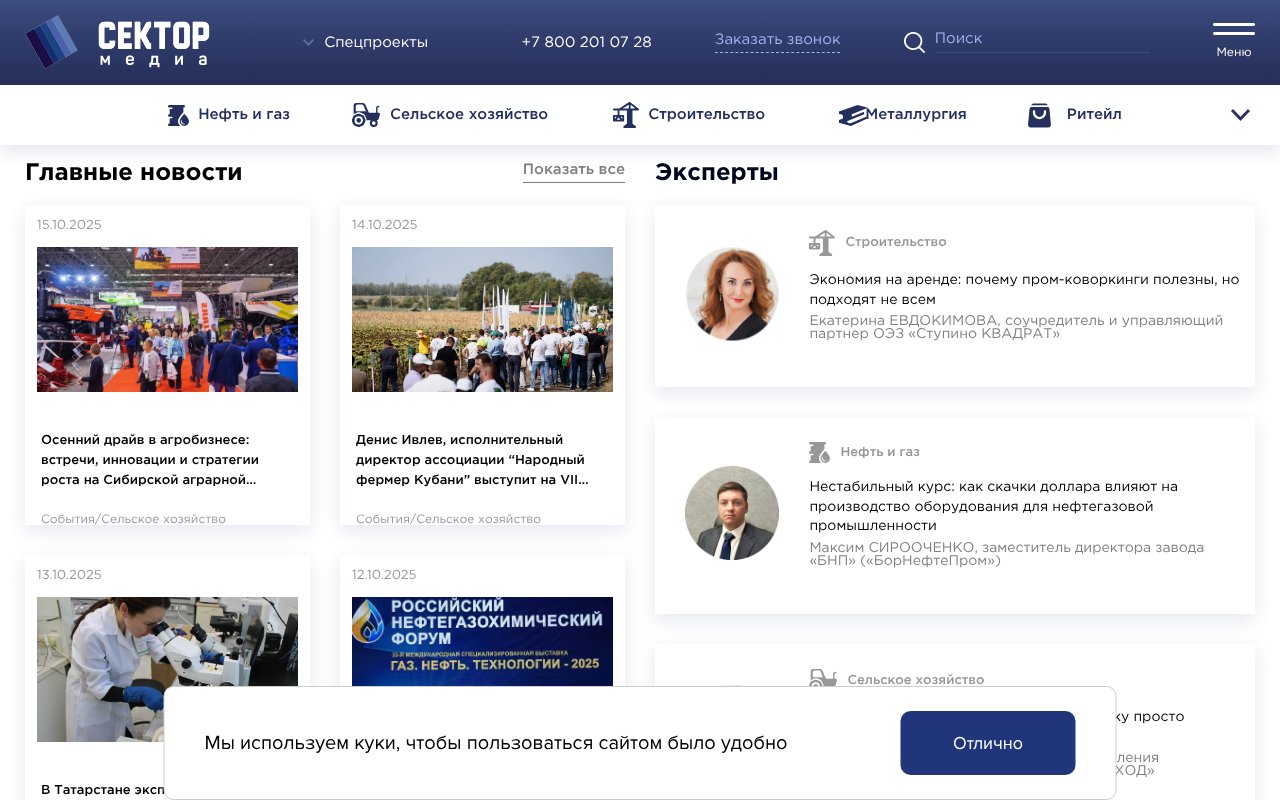Image resolution: width=1280 pixels, height=800 pixels.
Task: Click the Поиск search input field
Action: [1040, 38]
